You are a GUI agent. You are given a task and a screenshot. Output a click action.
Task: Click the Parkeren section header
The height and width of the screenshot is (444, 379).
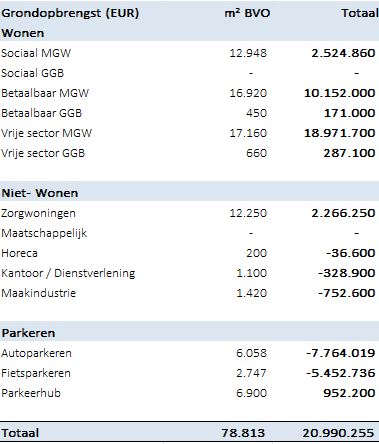[28, 333]
